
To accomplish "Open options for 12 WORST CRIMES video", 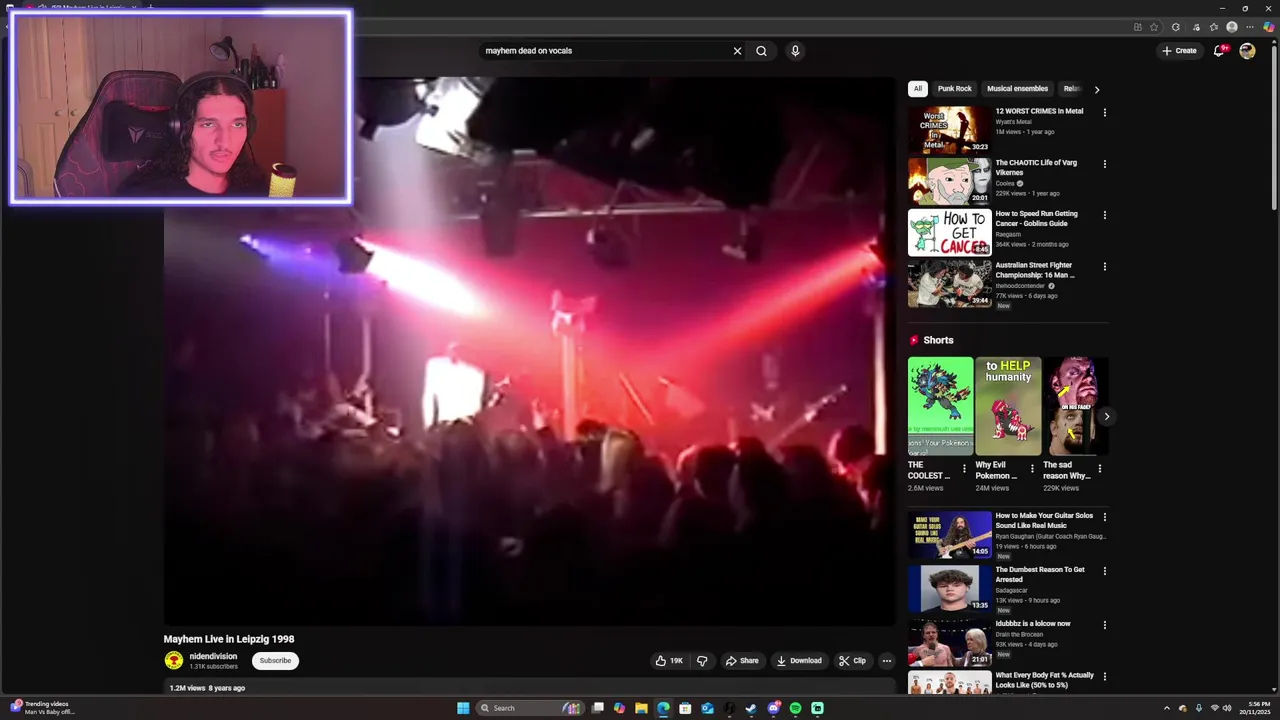I will (x=1105, y=113).
